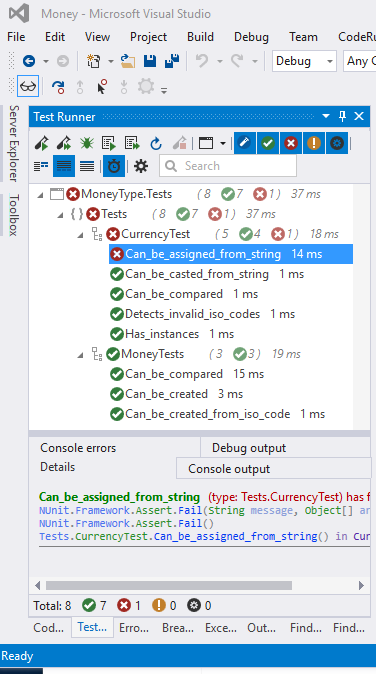
Task: Click the run all test lists icon with a double arrow
Action: [132, 143]
